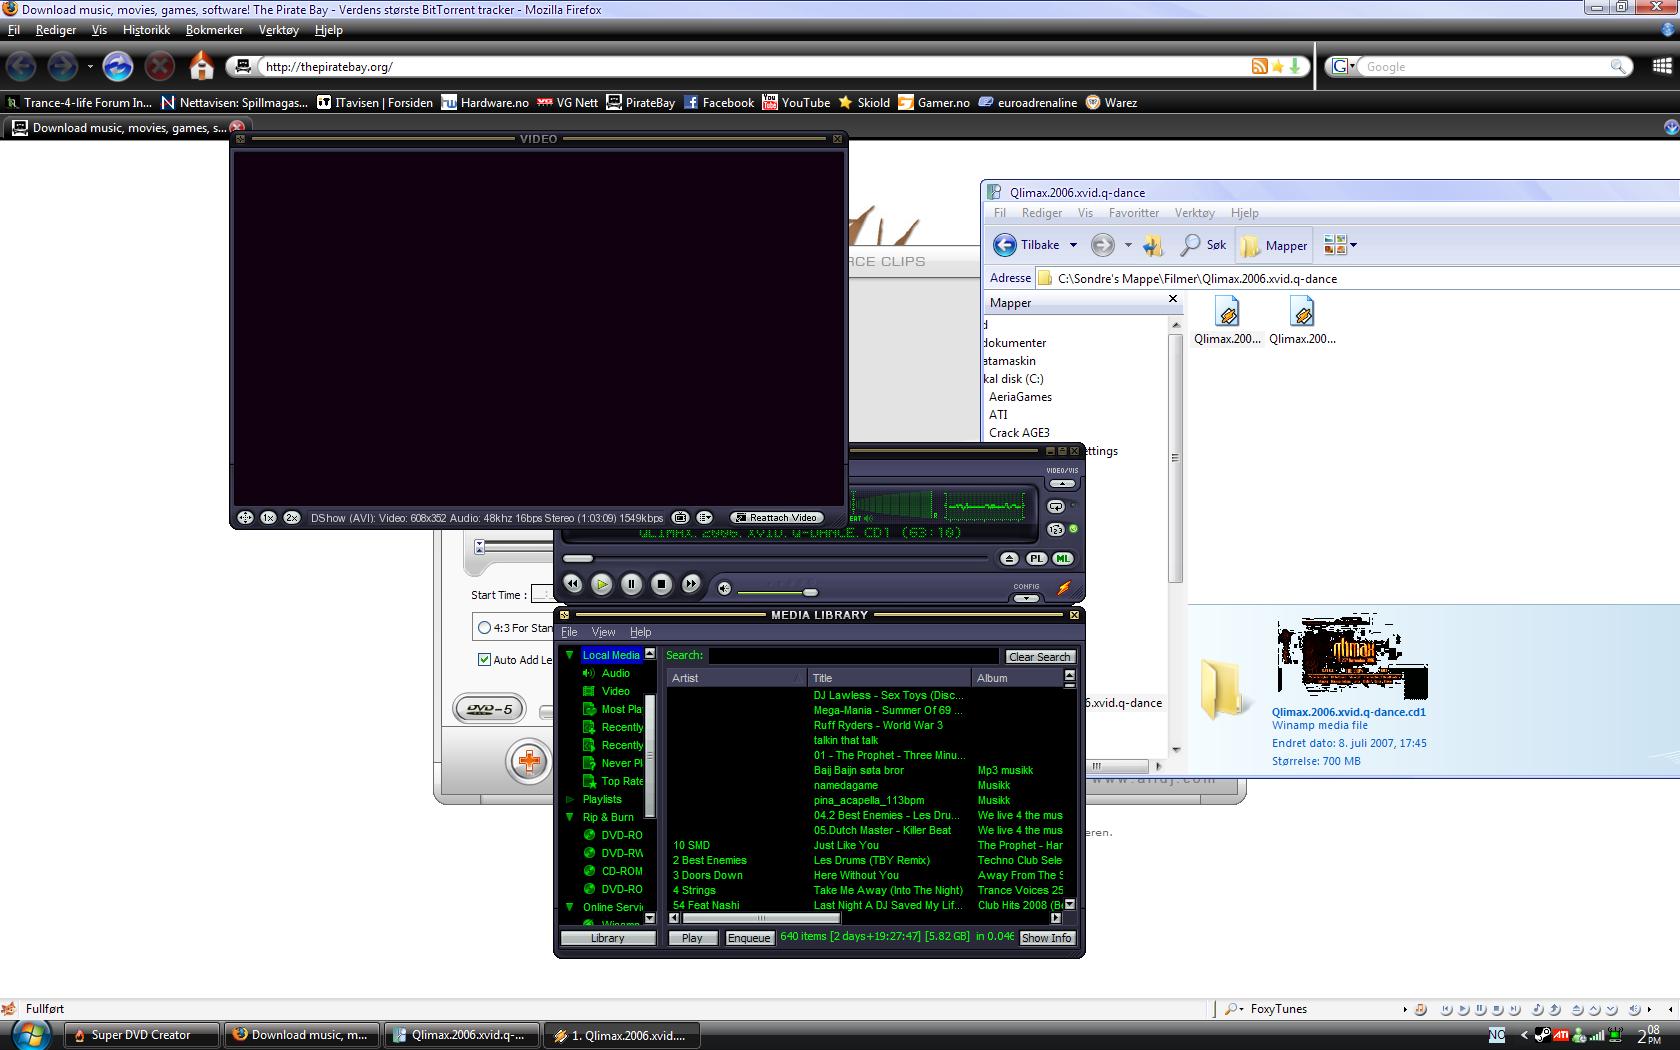Screen dimensions: 1680x1050
Task: Select CD-ROM drive in Rip & Burn
Action: pyautogui.click(x=621, y=871)
